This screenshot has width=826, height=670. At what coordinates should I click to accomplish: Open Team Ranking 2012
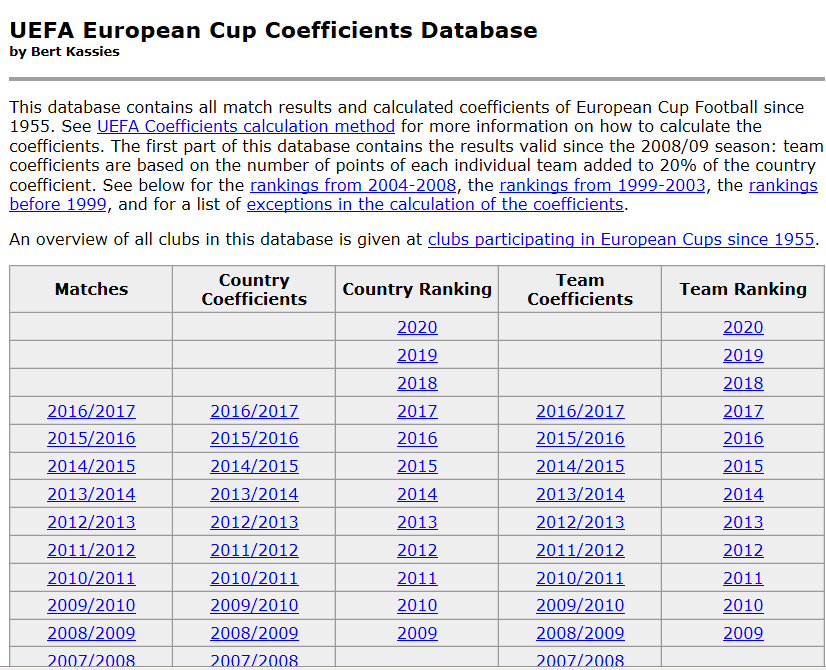pyautogui.click(x=743, y=550)
